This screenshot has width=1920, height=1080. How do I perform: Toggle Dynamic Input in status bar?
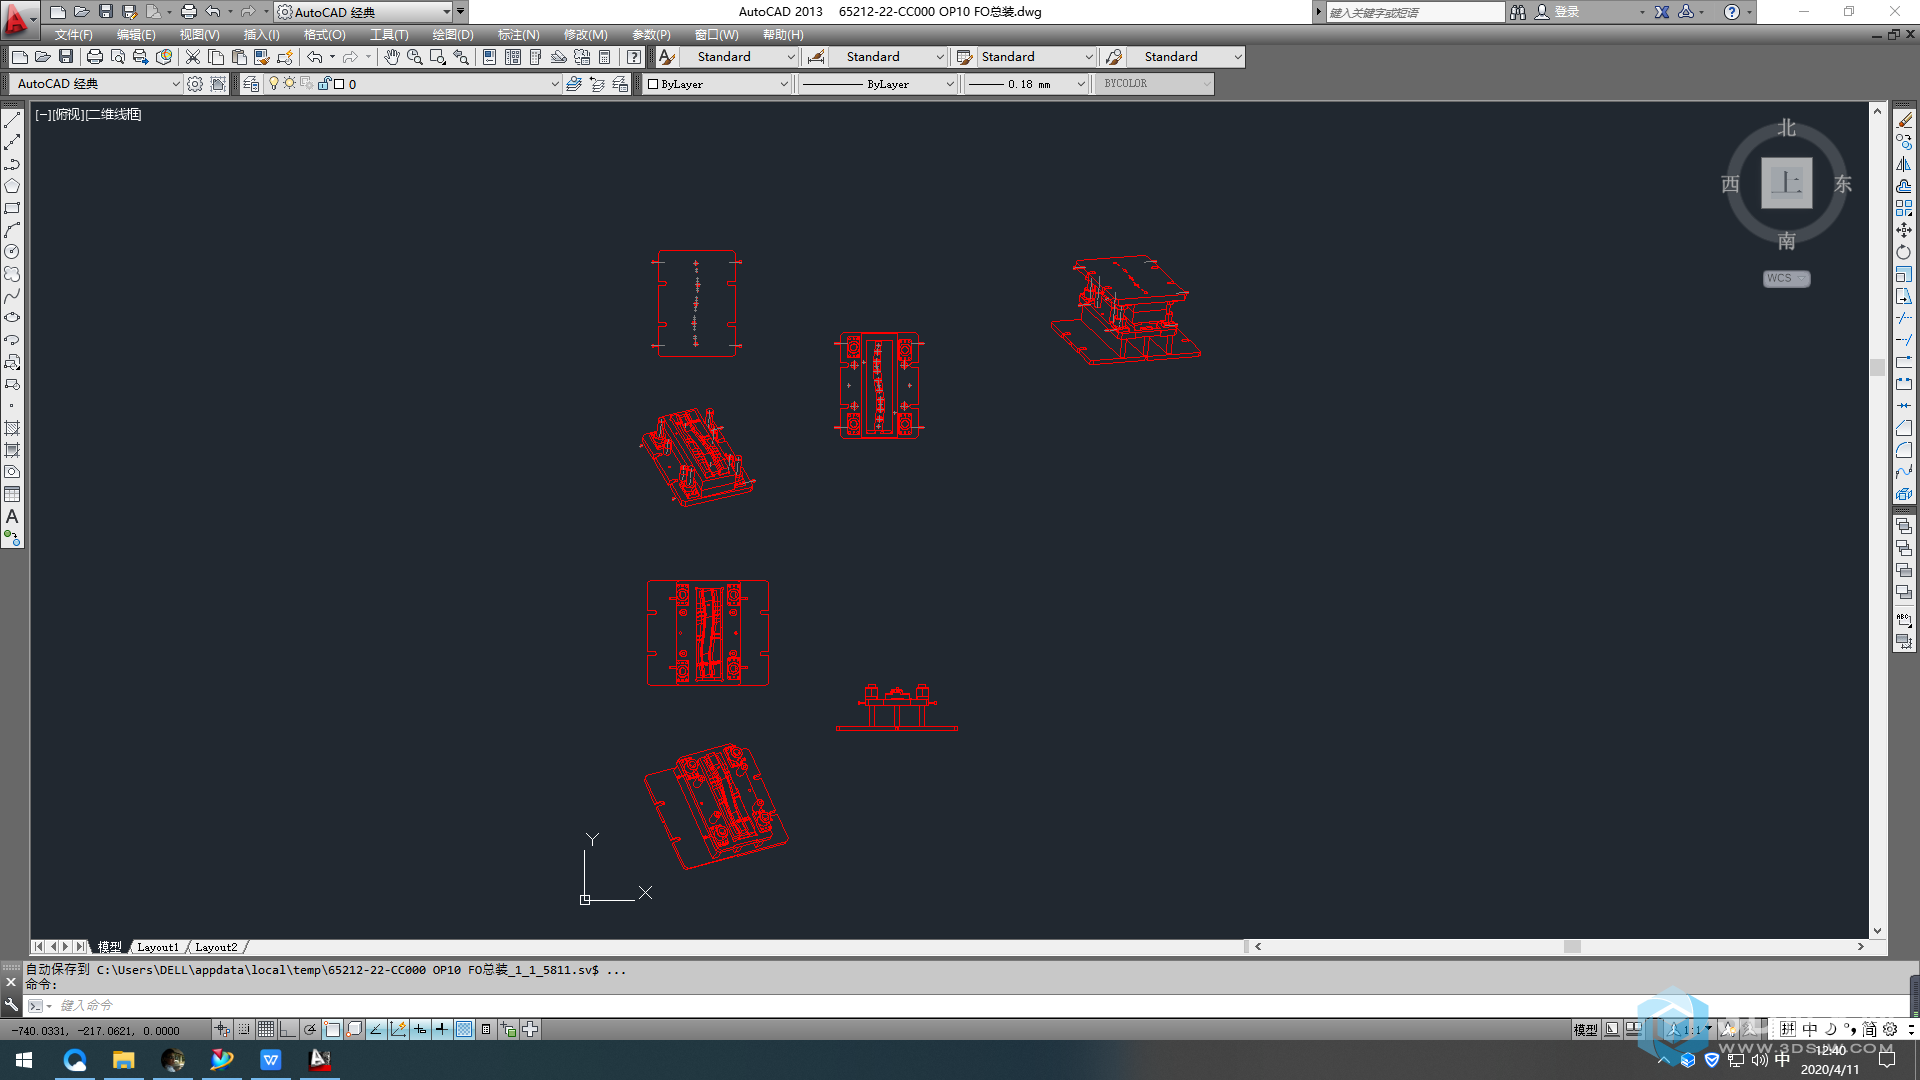click(420, 1029)
